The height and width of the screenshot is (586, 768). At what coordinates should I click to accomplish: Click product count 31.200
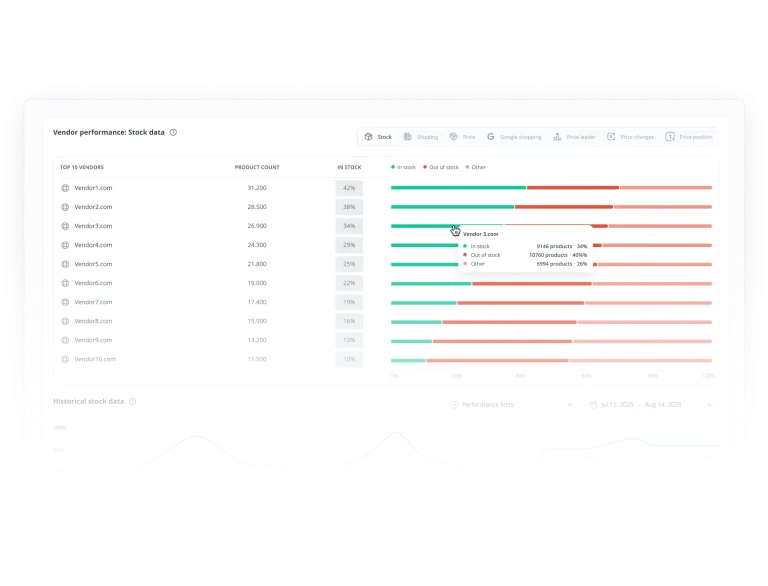pos(257,188)
